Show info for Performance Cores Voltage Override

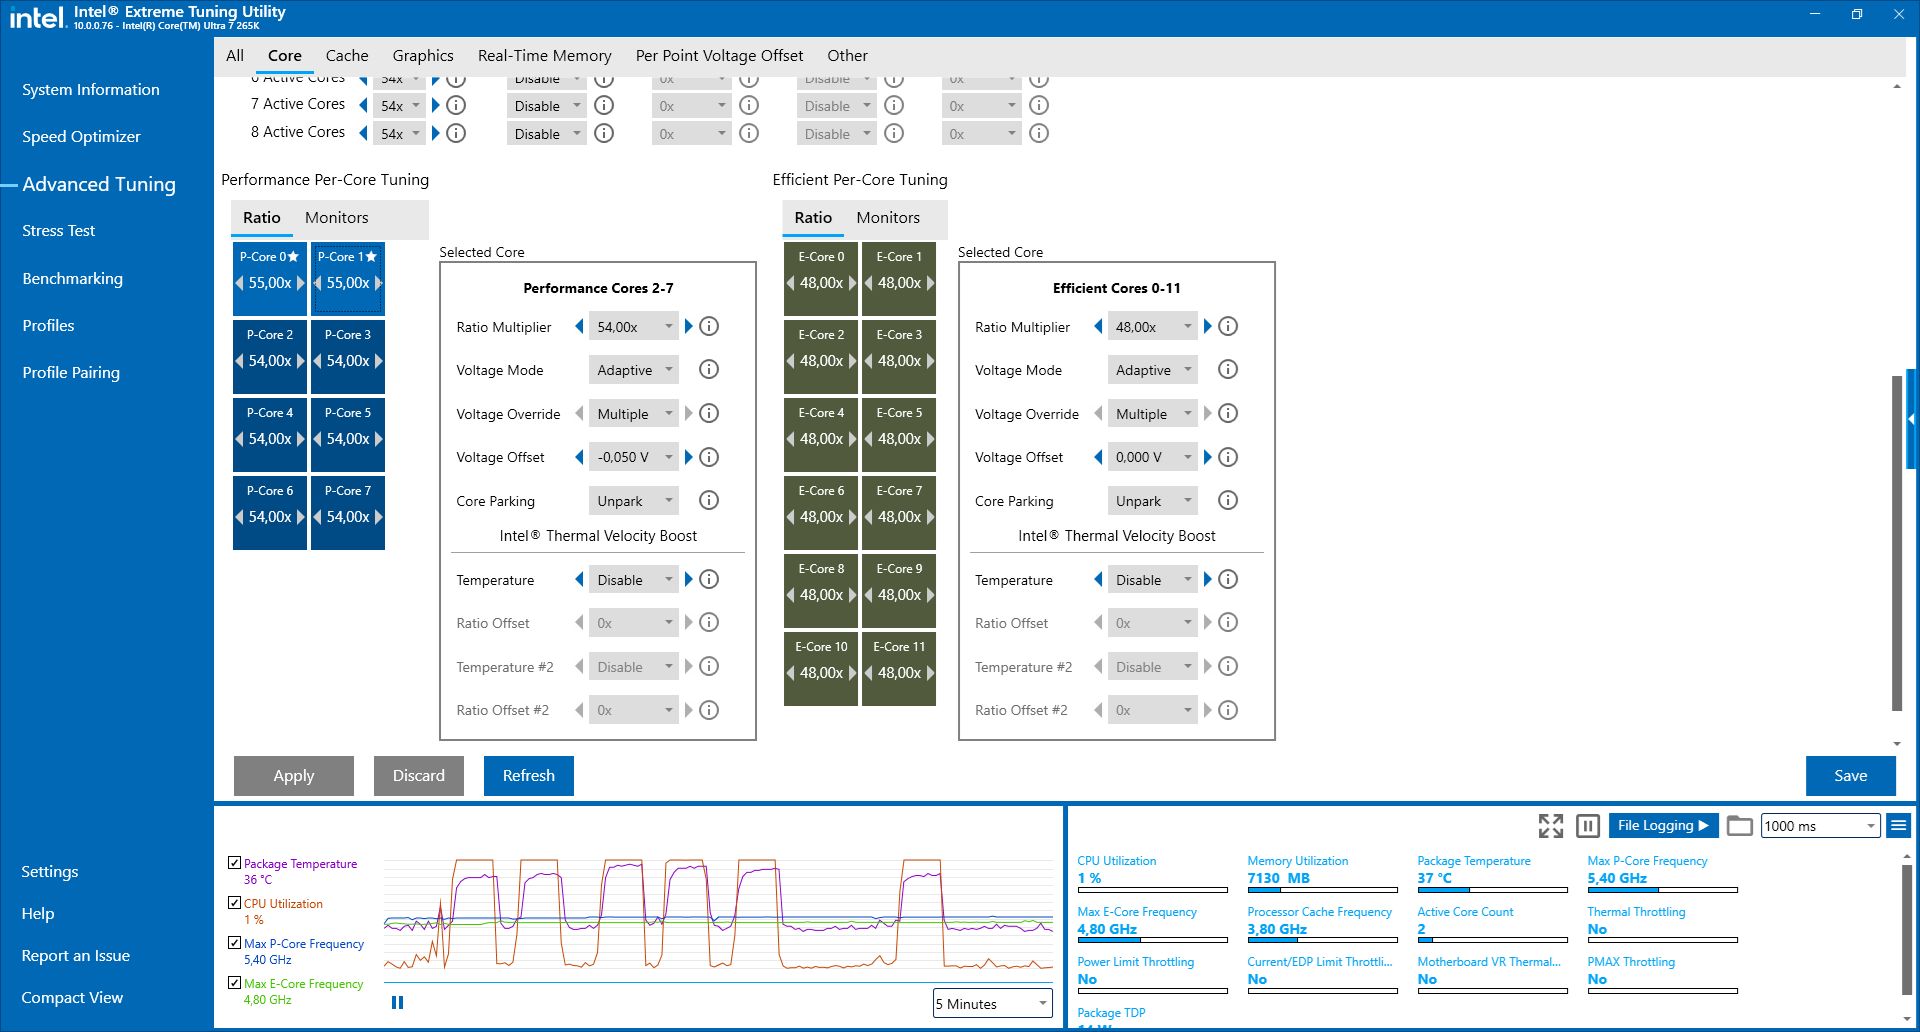(709, 413)
